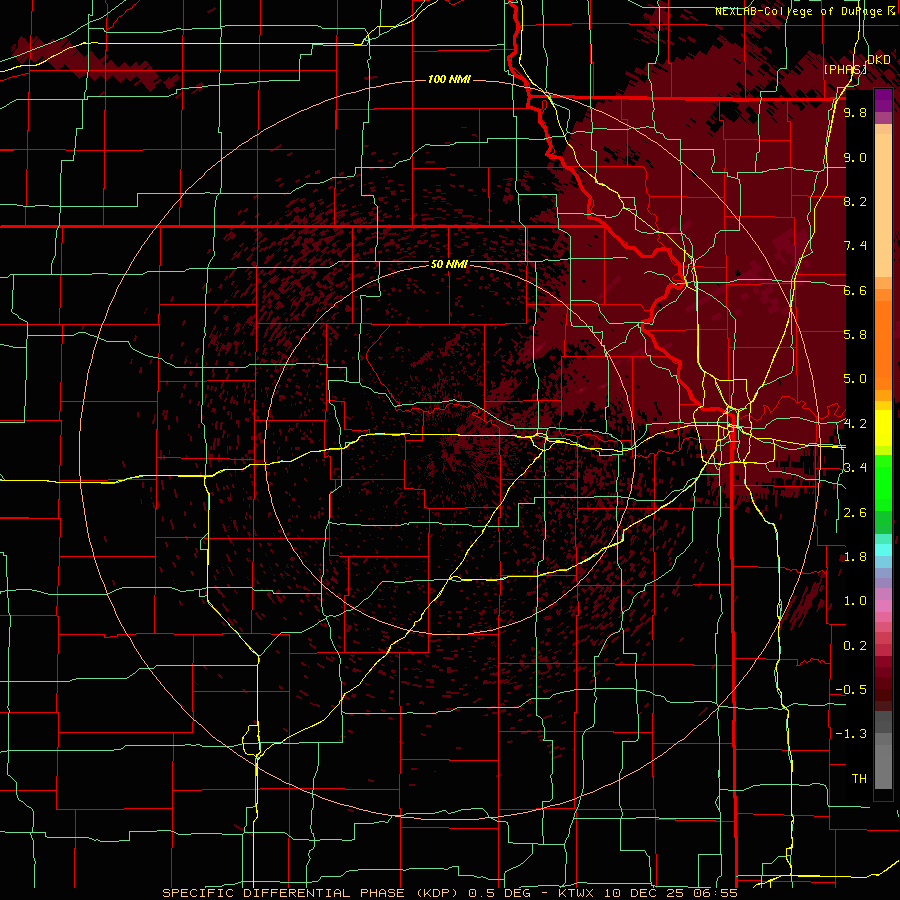Screen dimensions: 900x900
Task: Click the -1.3 legend scale value
Action: click(851, 734)
